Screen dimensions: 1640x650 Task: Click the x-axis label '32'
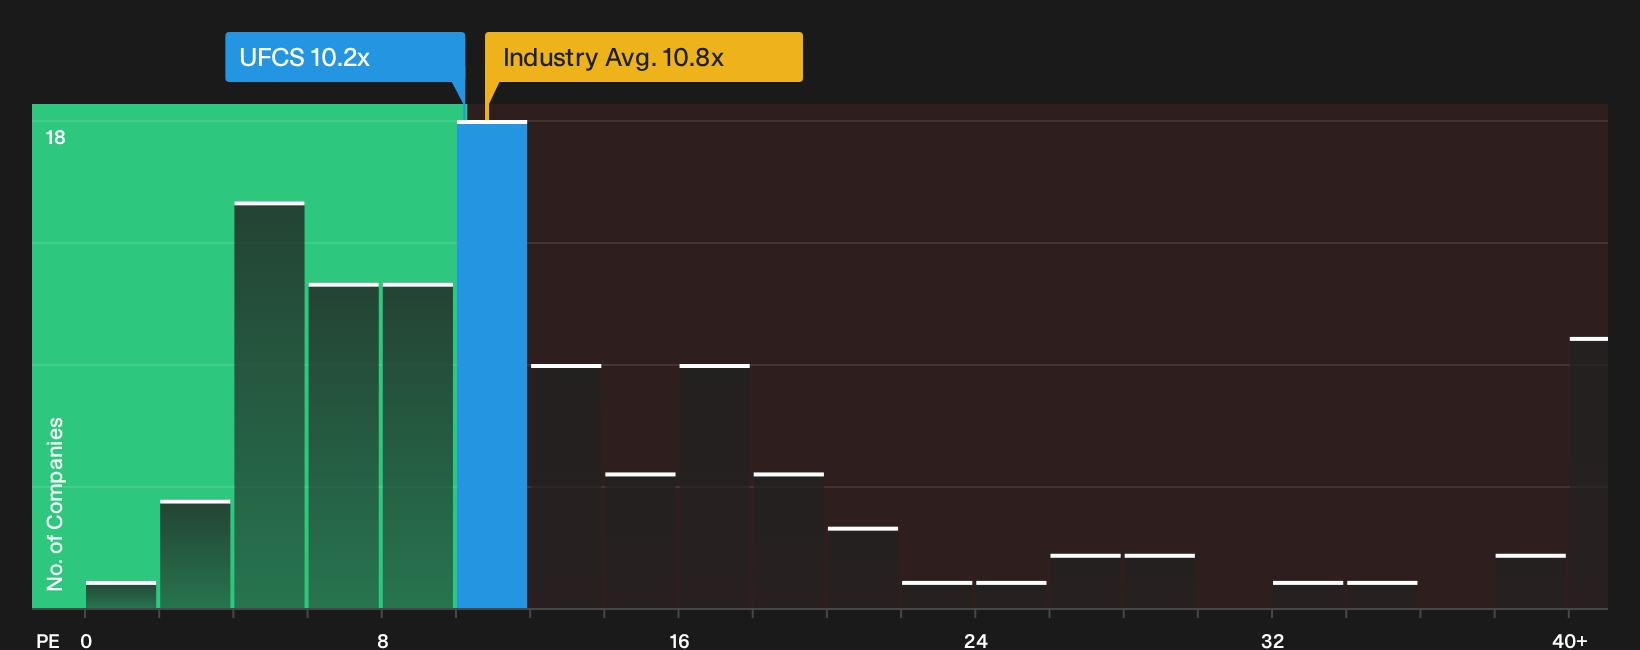pyautogui.click(x=1272, y=640)
